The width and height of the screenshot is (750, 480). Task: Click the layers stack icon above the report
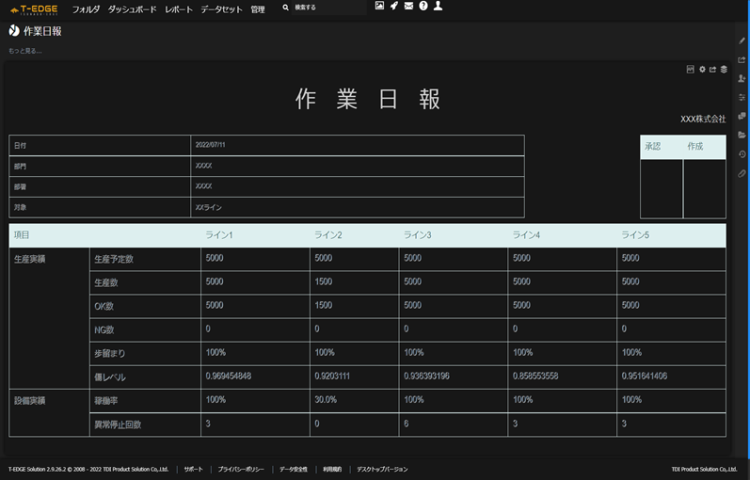(x=723, y=69)
